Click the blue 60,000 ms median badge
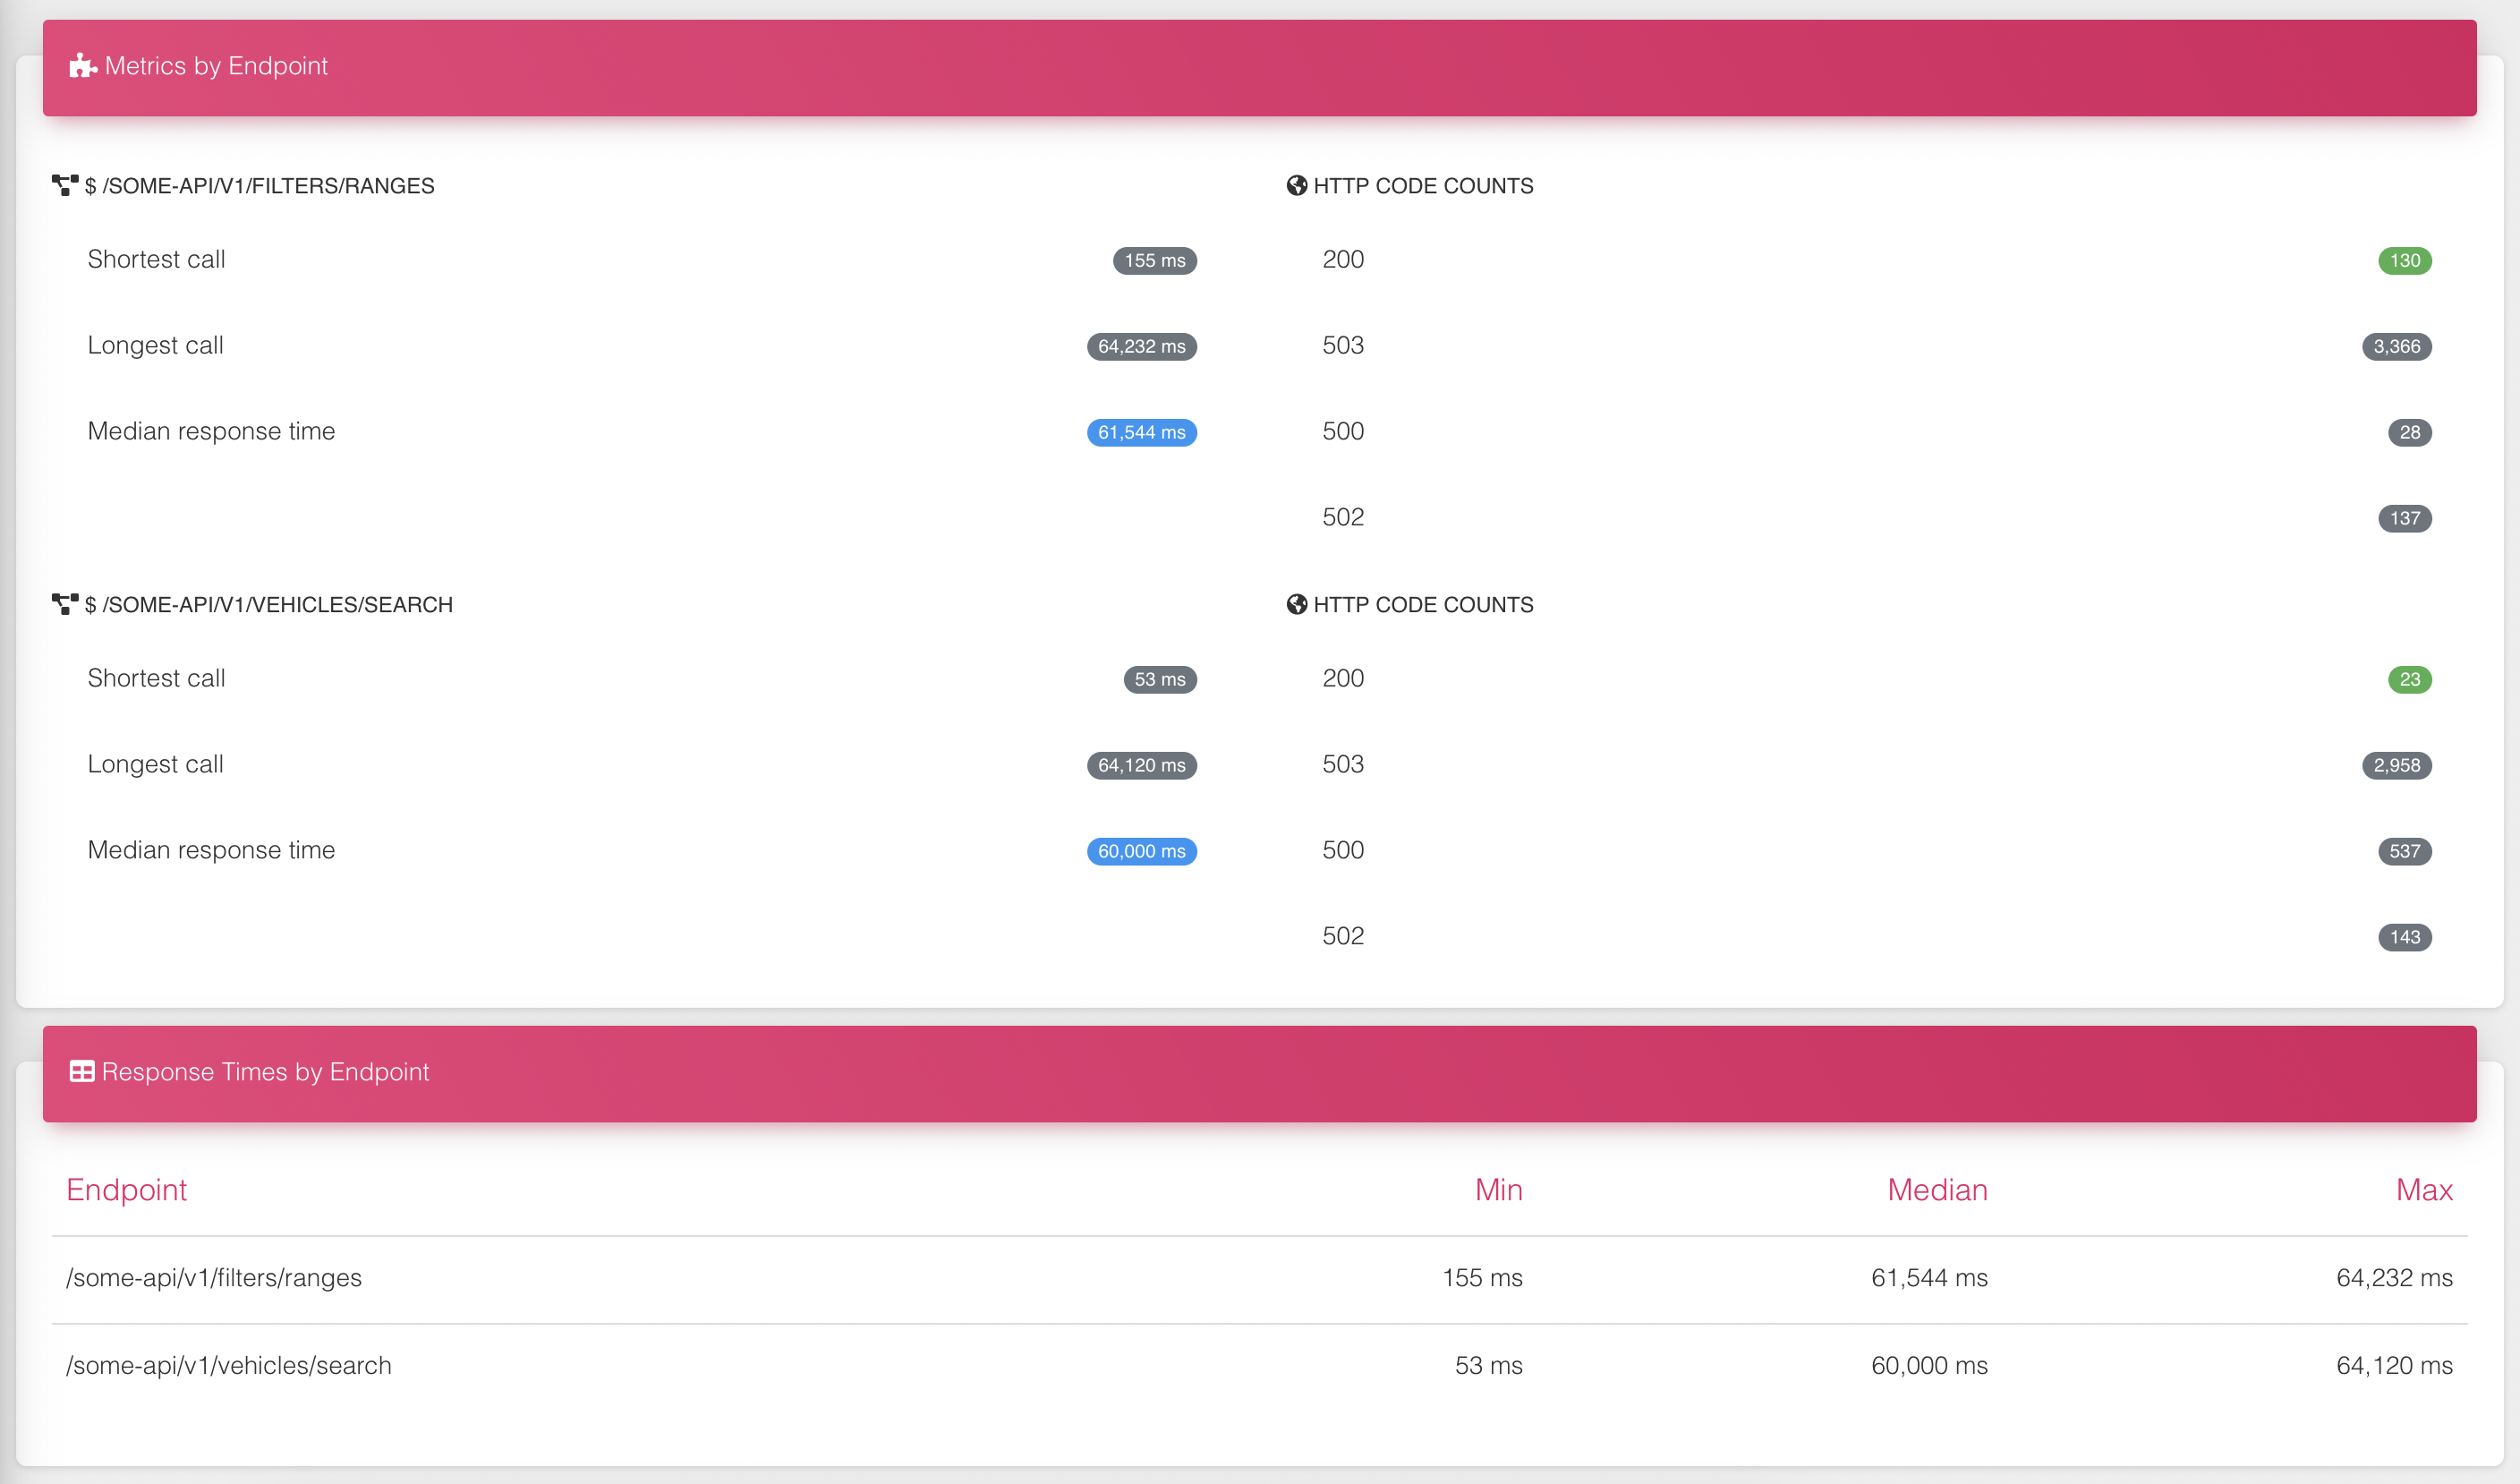2520x1484 pixels. tap(1141, 852)
